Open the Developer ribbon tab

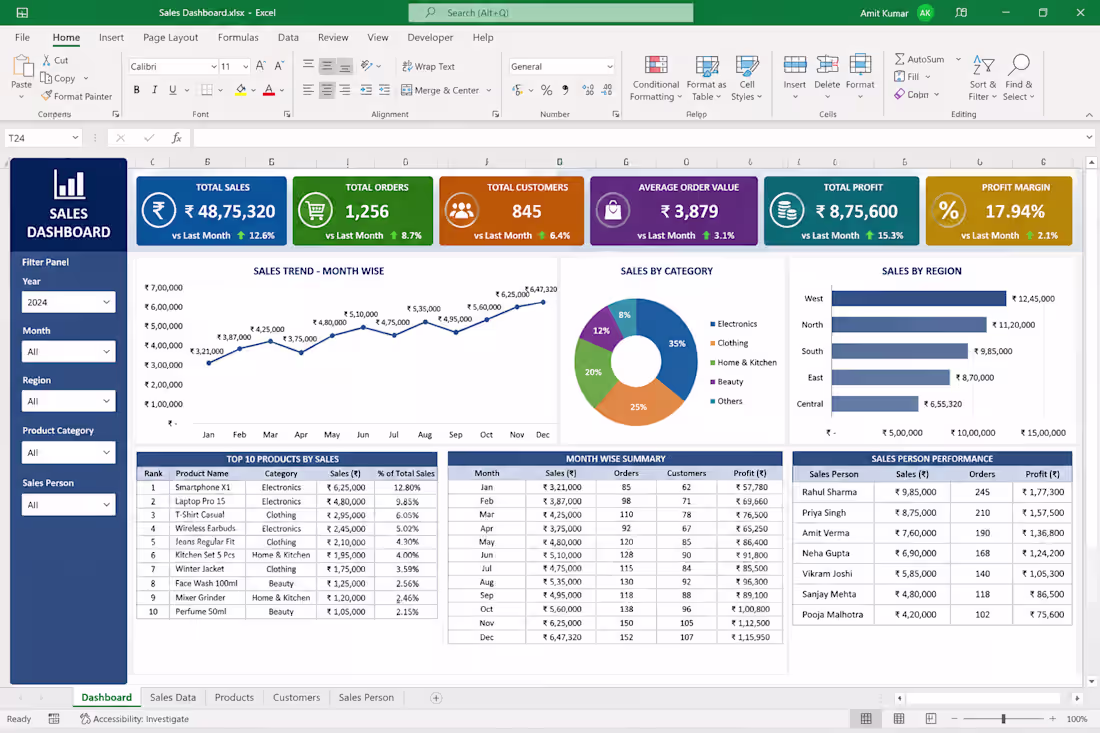[430, 37]
